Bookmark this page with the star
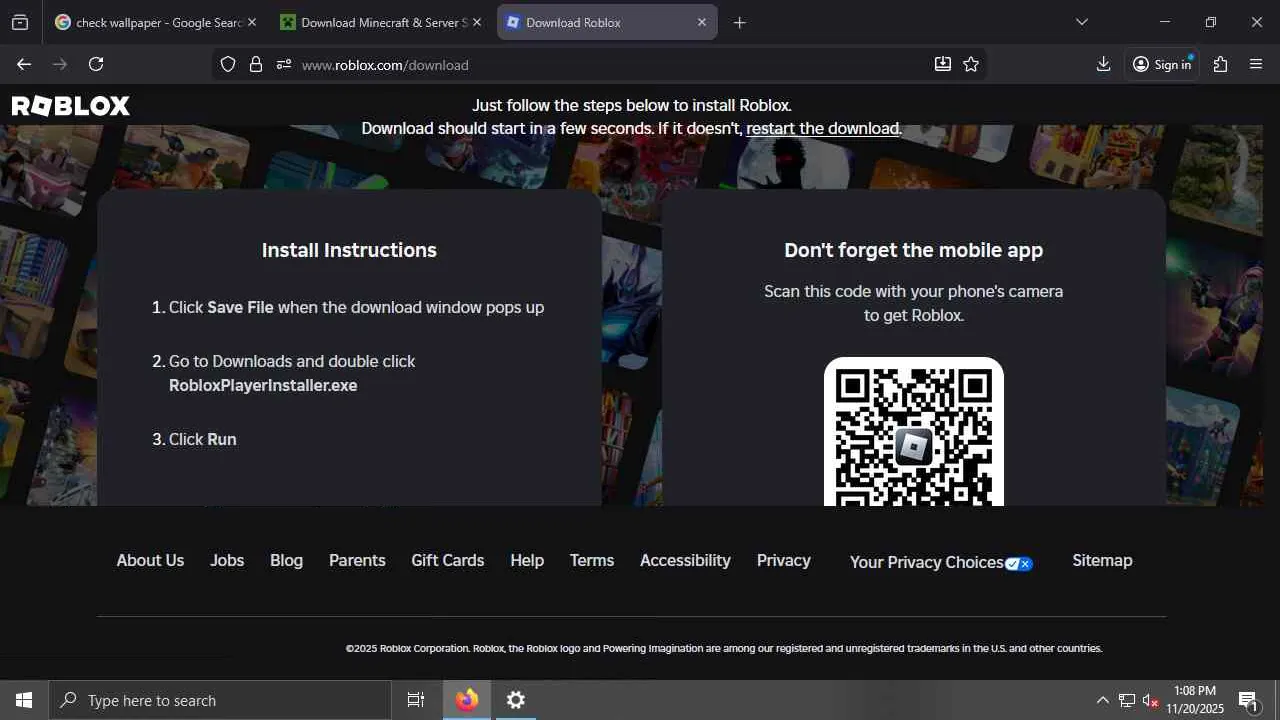 click(x=971, y=64)
